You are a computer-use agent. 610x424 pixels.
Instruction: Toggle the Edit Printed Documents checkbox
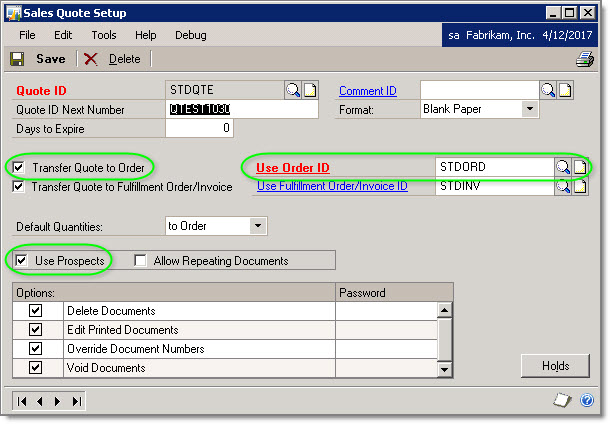35,329
